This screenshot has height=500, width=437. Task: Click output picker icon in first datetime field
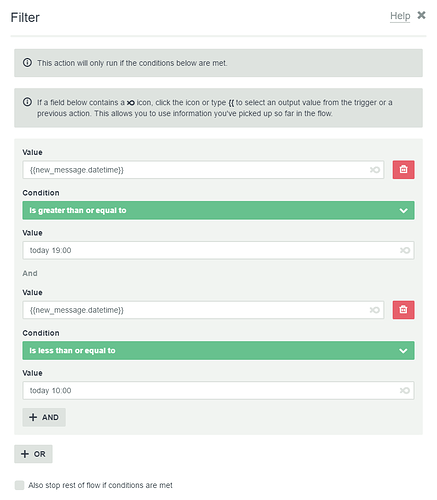(375, 170)
